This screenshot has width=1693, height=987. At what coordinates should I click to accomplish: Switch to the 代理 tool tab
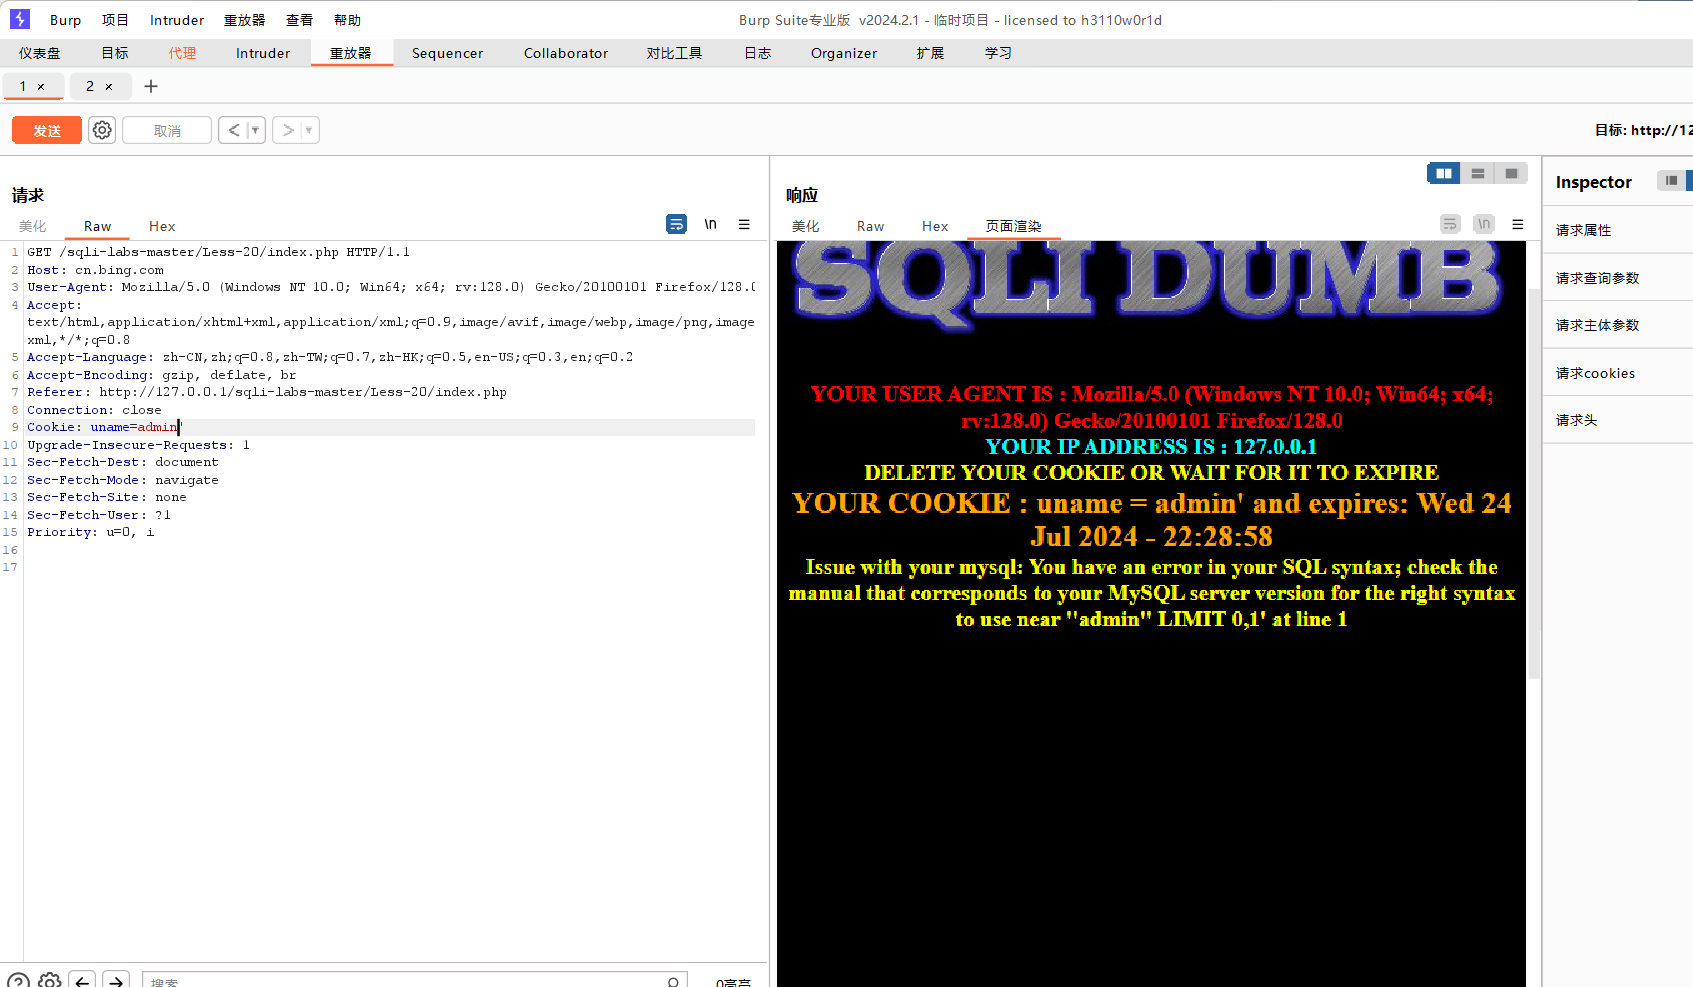pyautogui.click(x=183, y=53)
